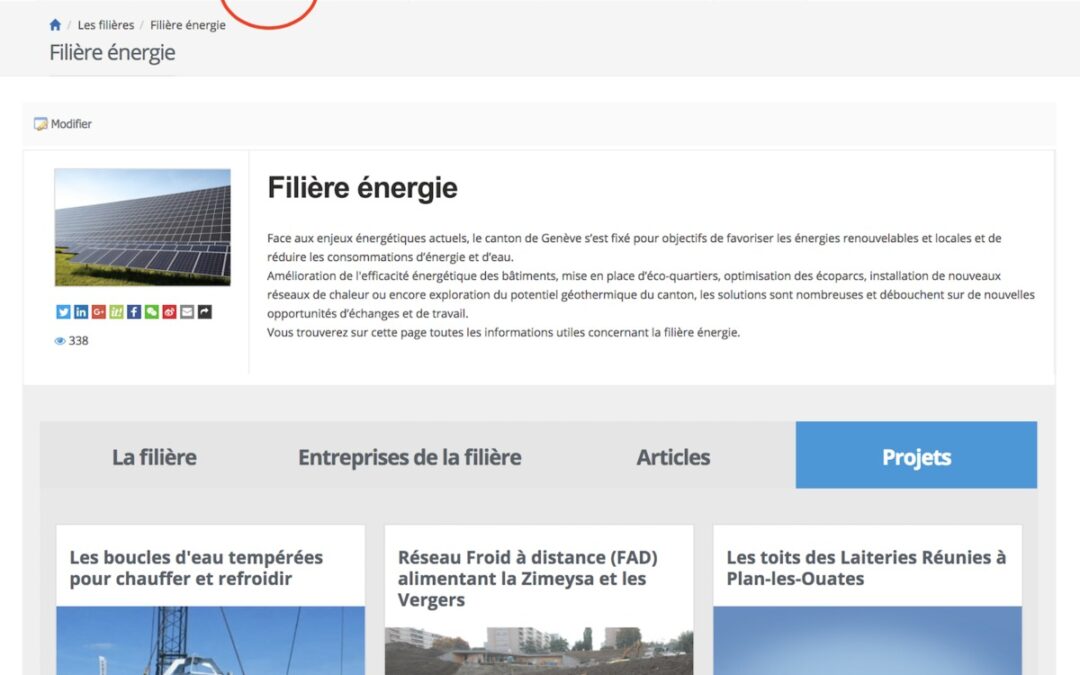This screenshot has width=1080, height=675.
Task: Click the Modifier link
Action: (x=71, y=124)
